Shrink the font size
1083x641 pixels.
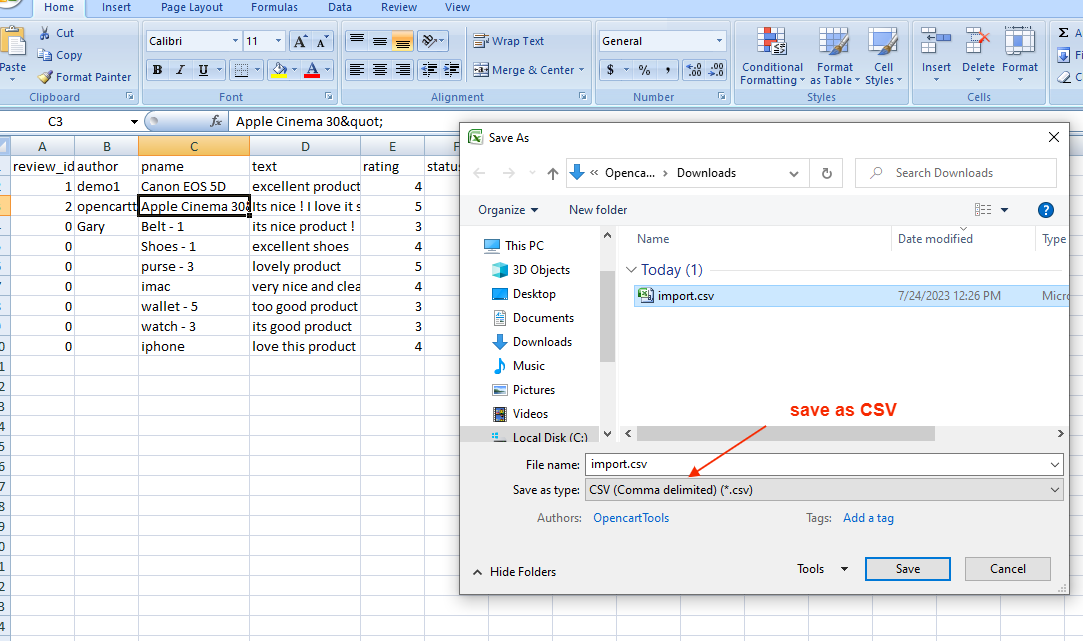pos(322,41)
